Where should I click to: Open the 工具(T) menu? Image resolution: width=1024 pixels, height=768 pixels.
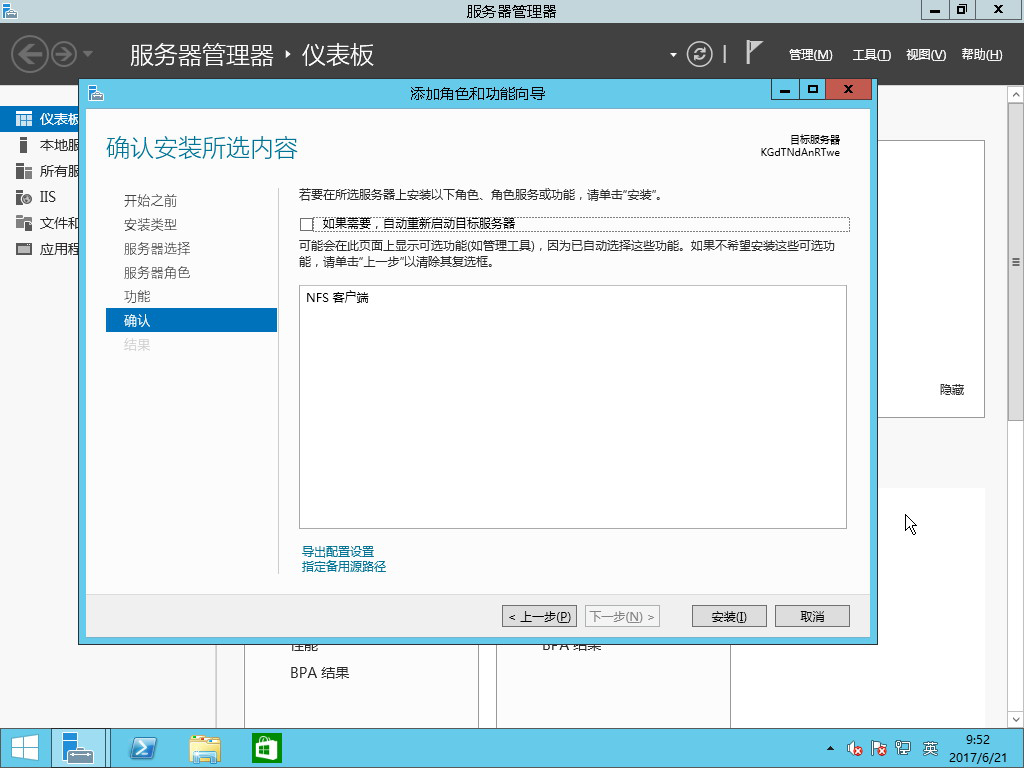871,55
